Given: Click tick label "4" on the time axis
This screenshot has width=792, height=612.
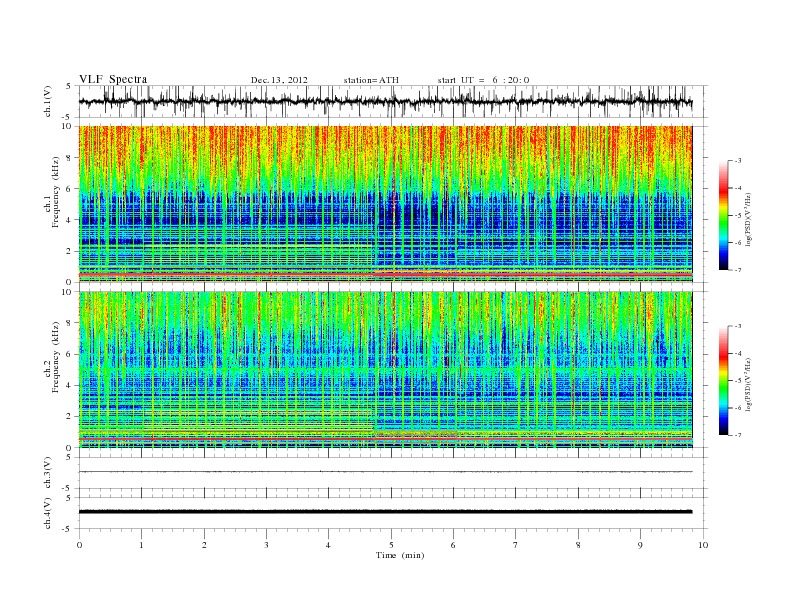Looking at the screenshot, I should click(x=328, y=545).
